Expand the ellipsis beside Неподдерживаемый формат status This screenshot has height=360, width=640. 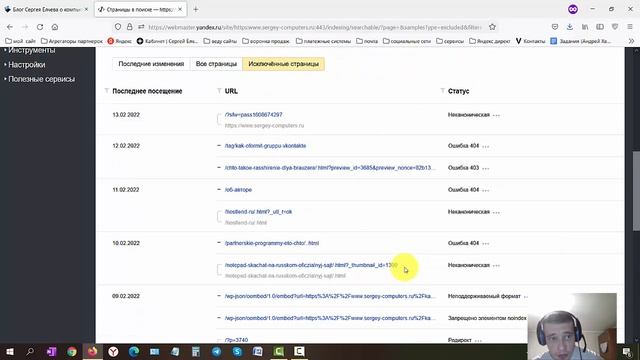point(526,296)
